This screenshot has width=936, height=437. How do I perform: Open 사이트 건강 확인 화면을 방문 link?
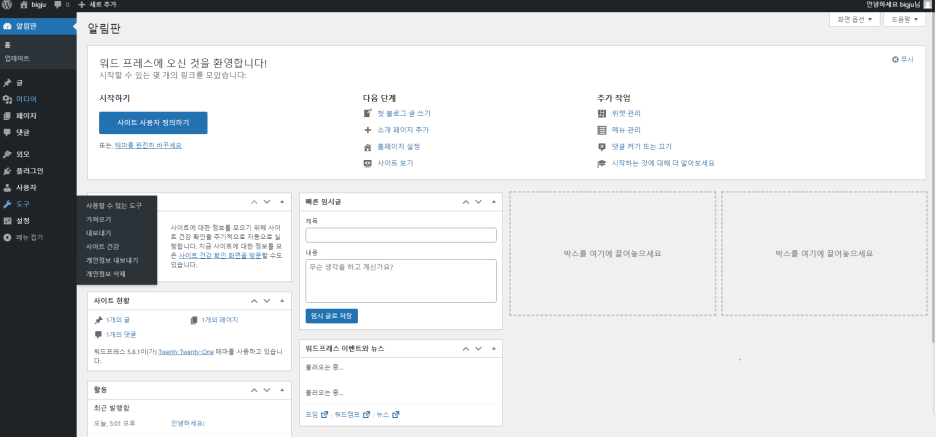[220, 255]
